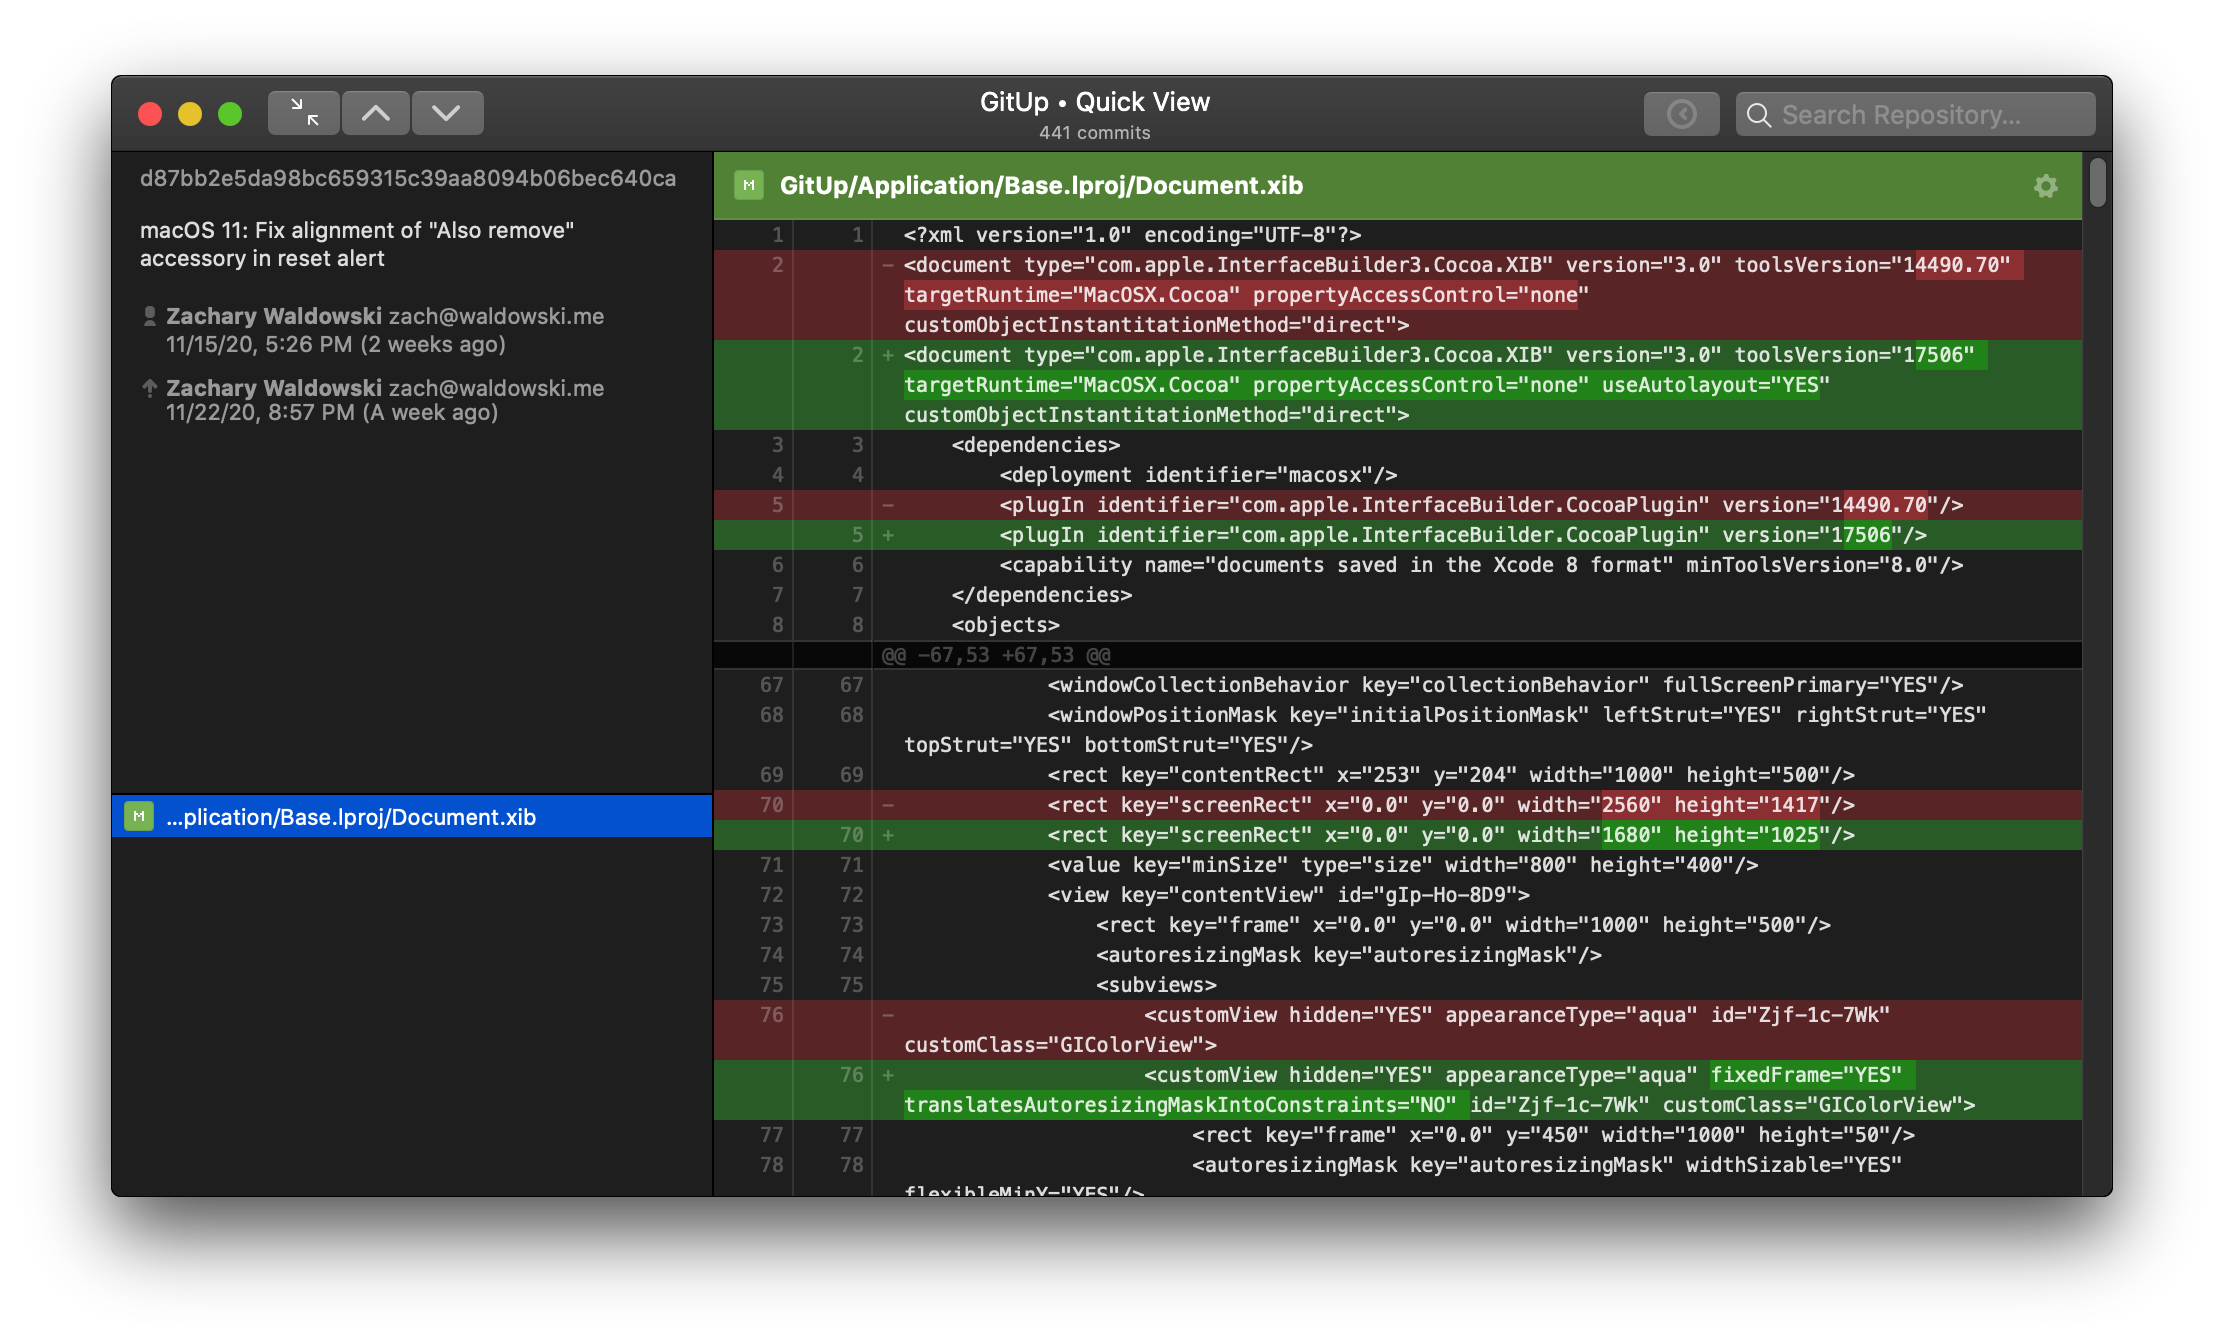Go to previous commit with up arrow
Viewport: 2224px width, 1344px height.
tap(376, 113)
